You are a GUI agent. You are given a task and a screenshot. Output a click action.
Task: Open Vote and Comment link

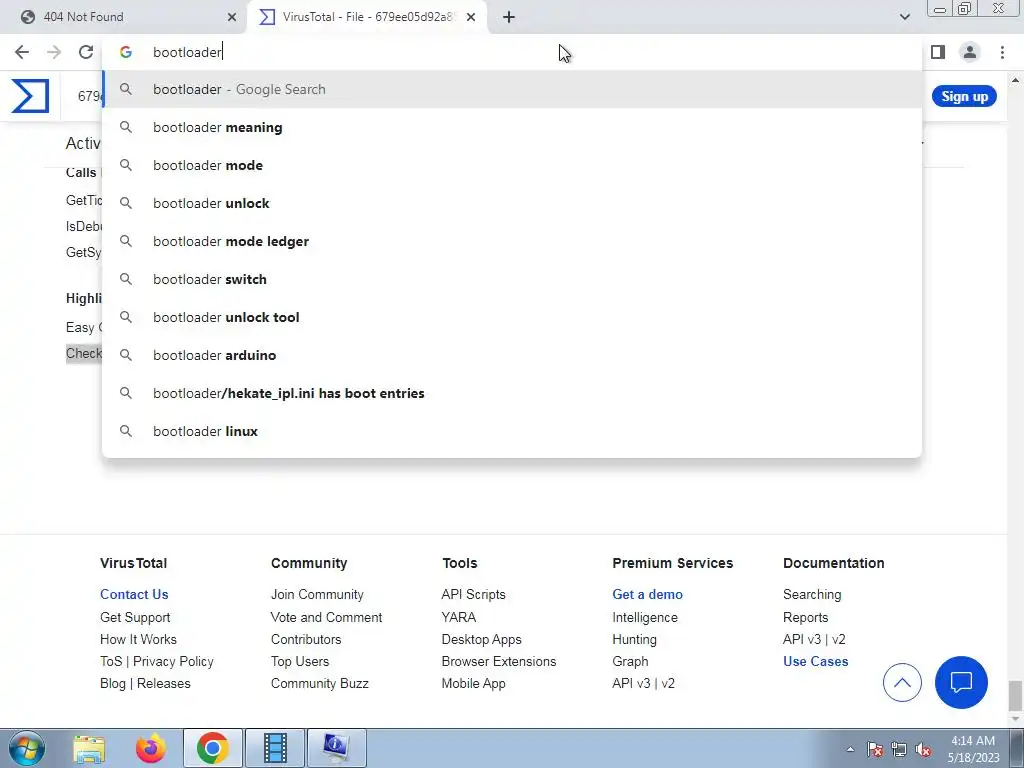(327, 617)
